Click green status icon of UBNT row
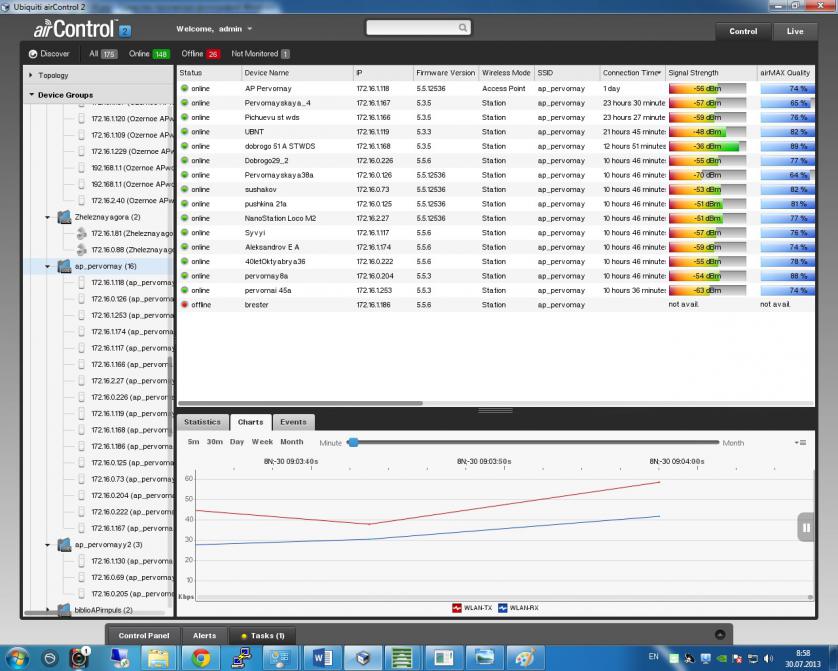The height and width of the screenshot is (671, 838). click(x=184, y=131)
